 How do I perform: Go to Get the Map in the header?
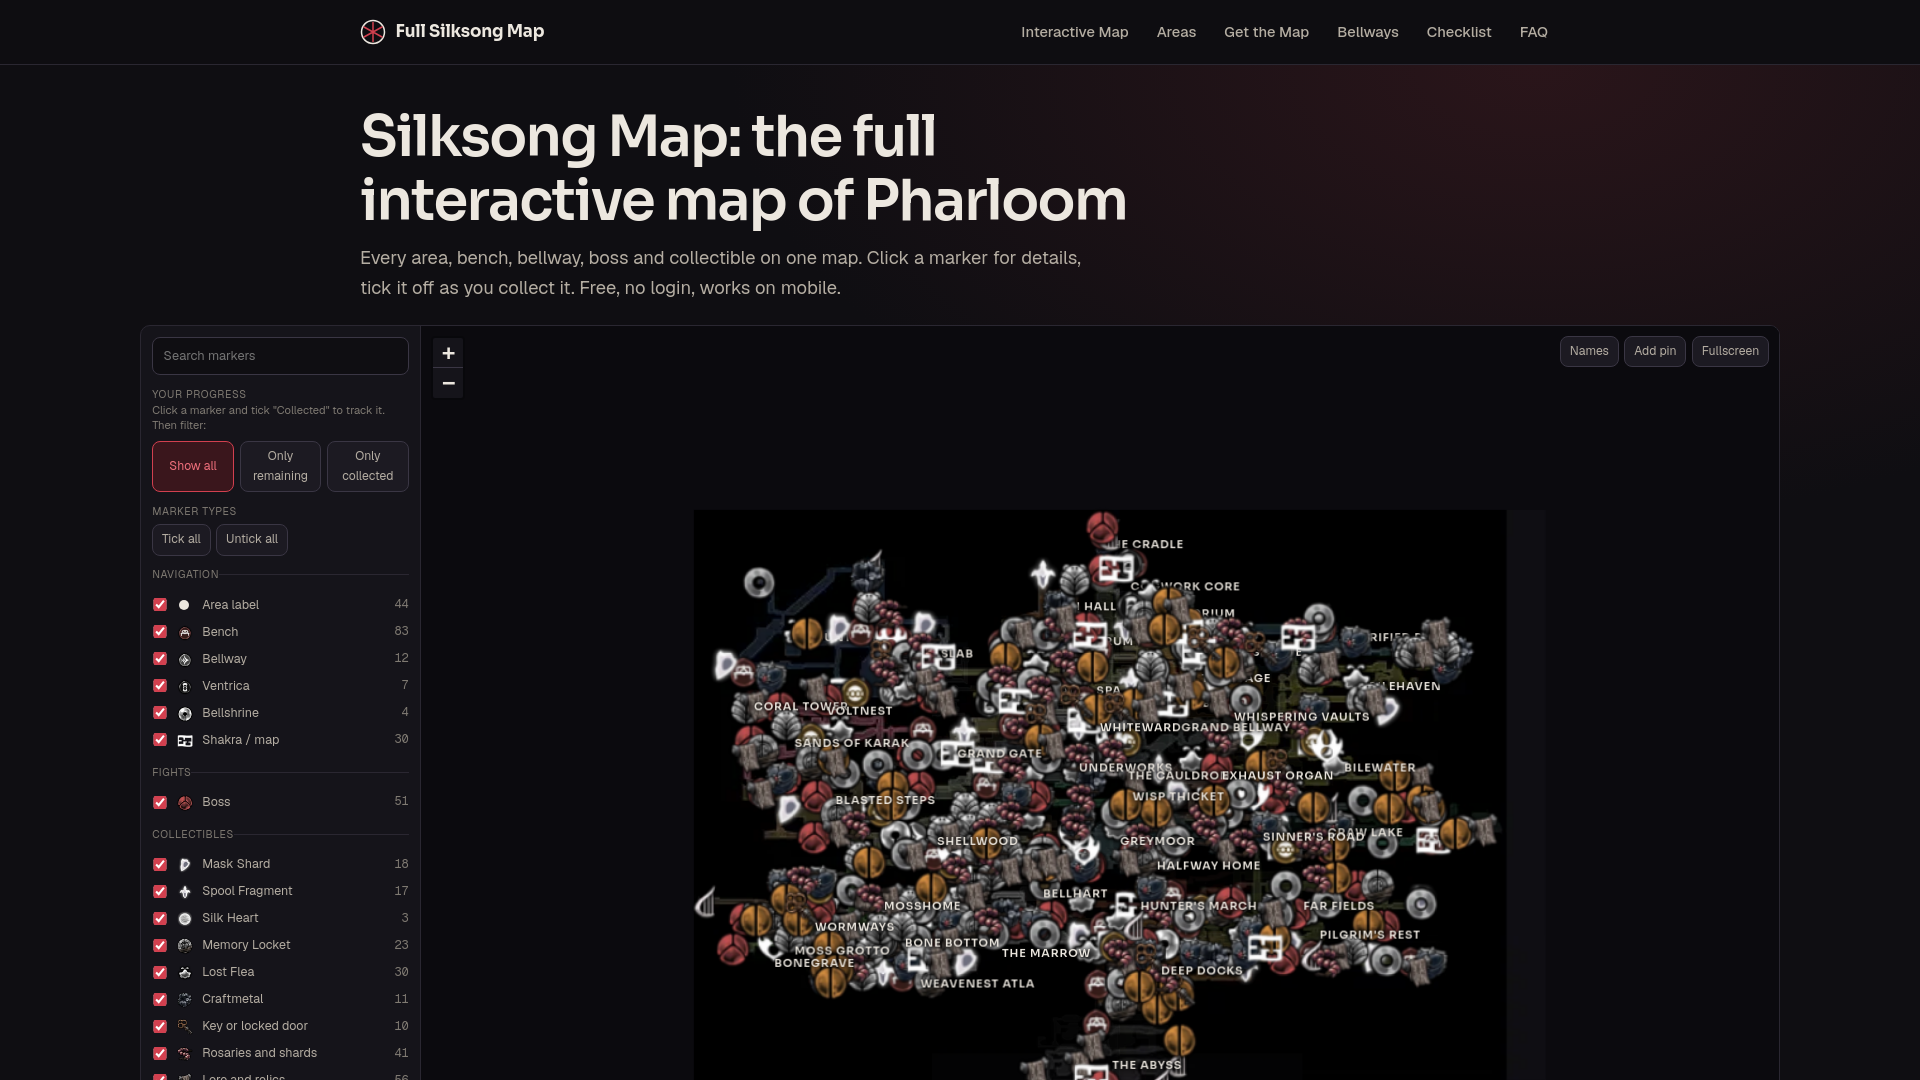(1266, 32)
